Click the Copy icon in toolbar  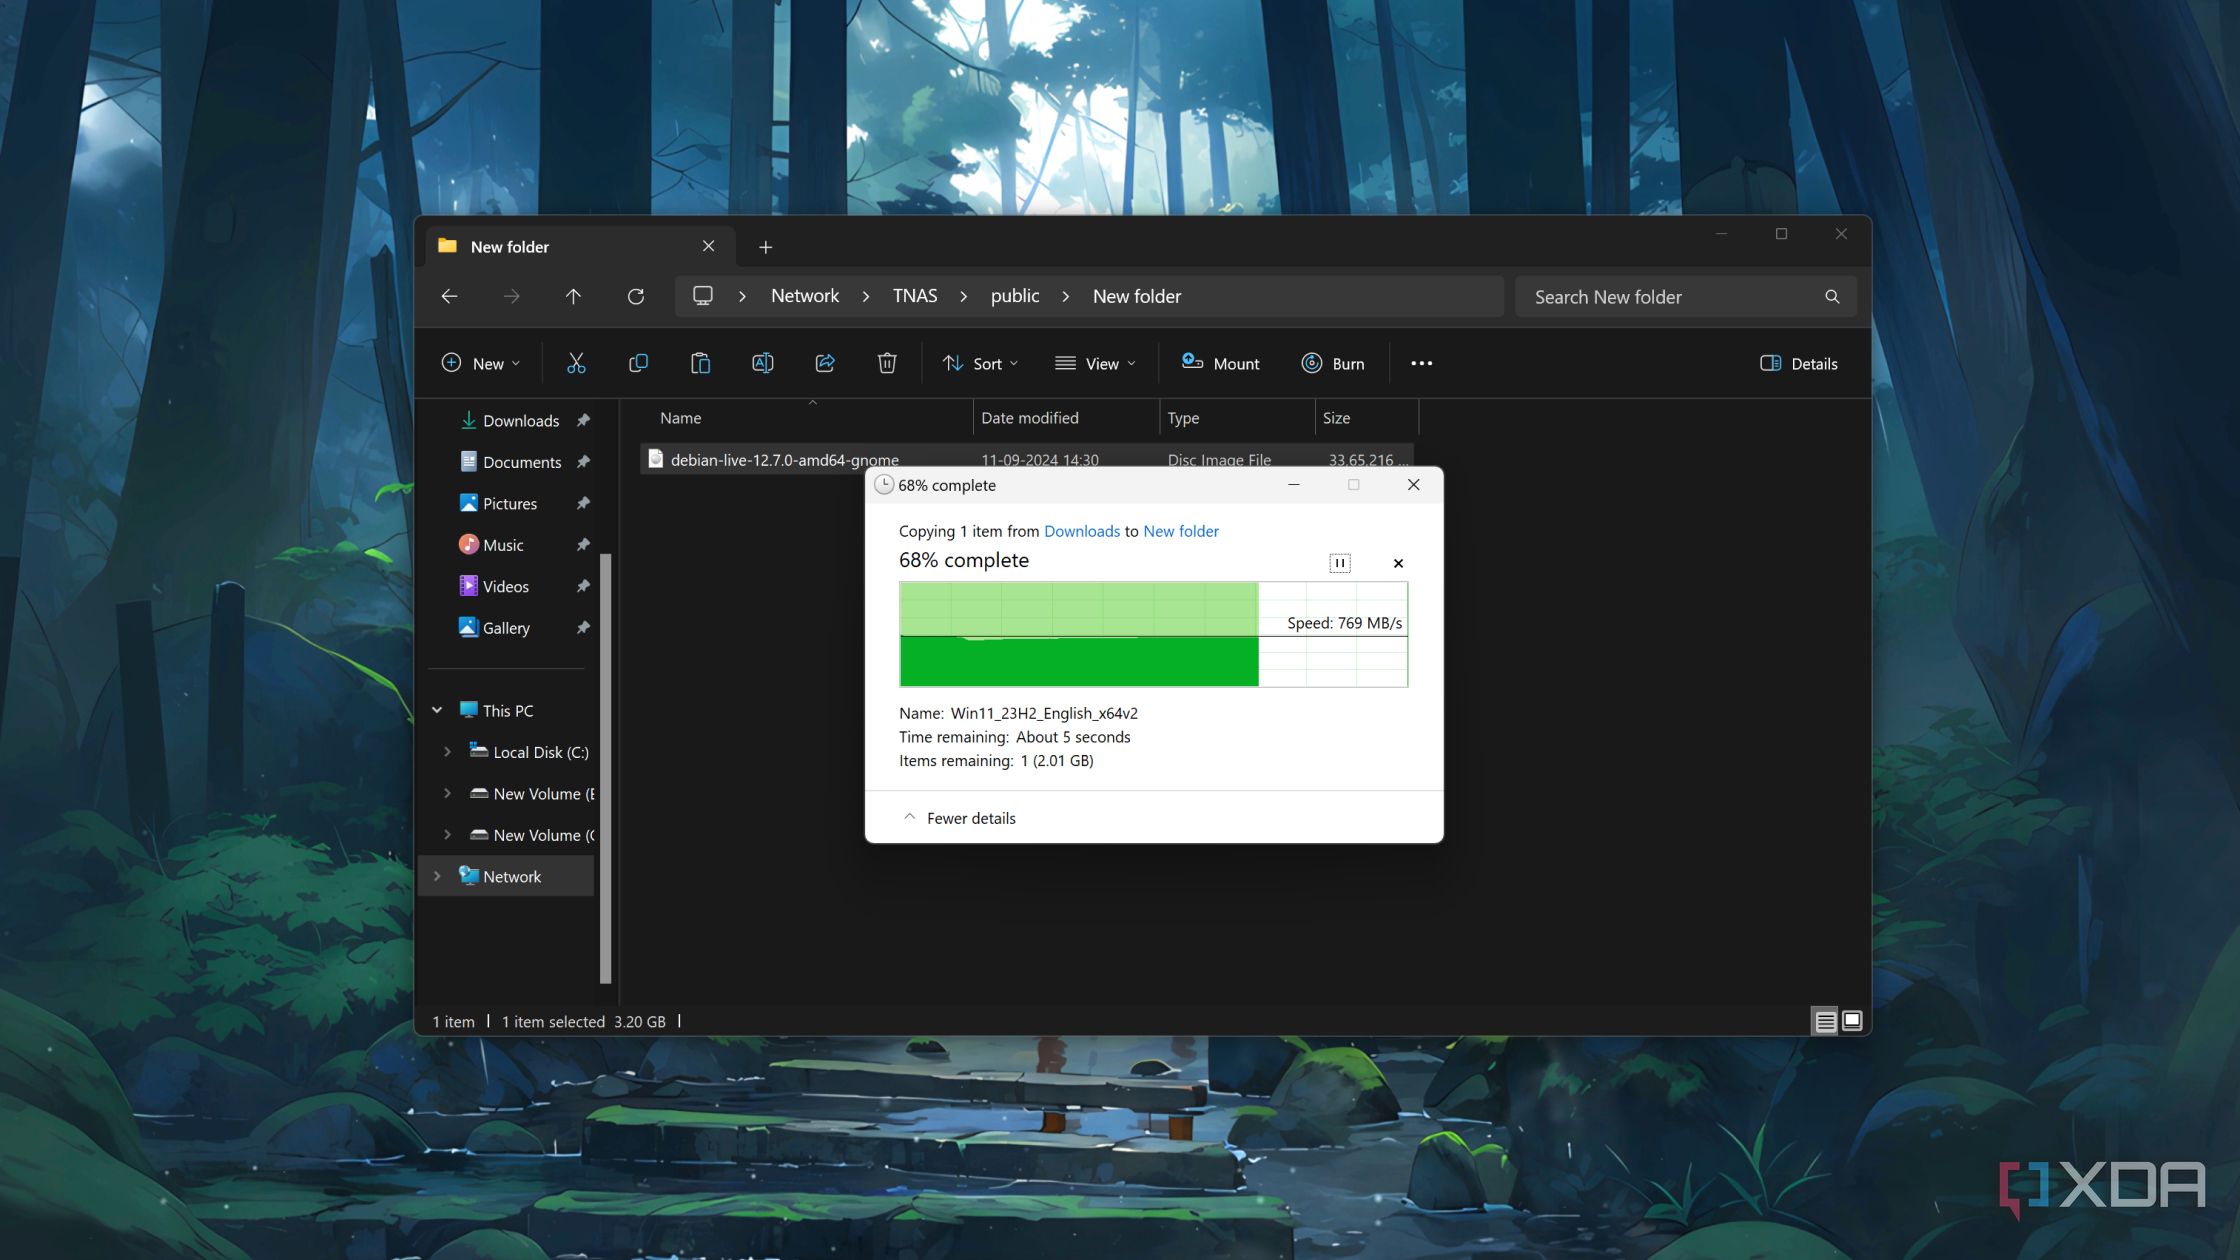(x=638, y=363)
